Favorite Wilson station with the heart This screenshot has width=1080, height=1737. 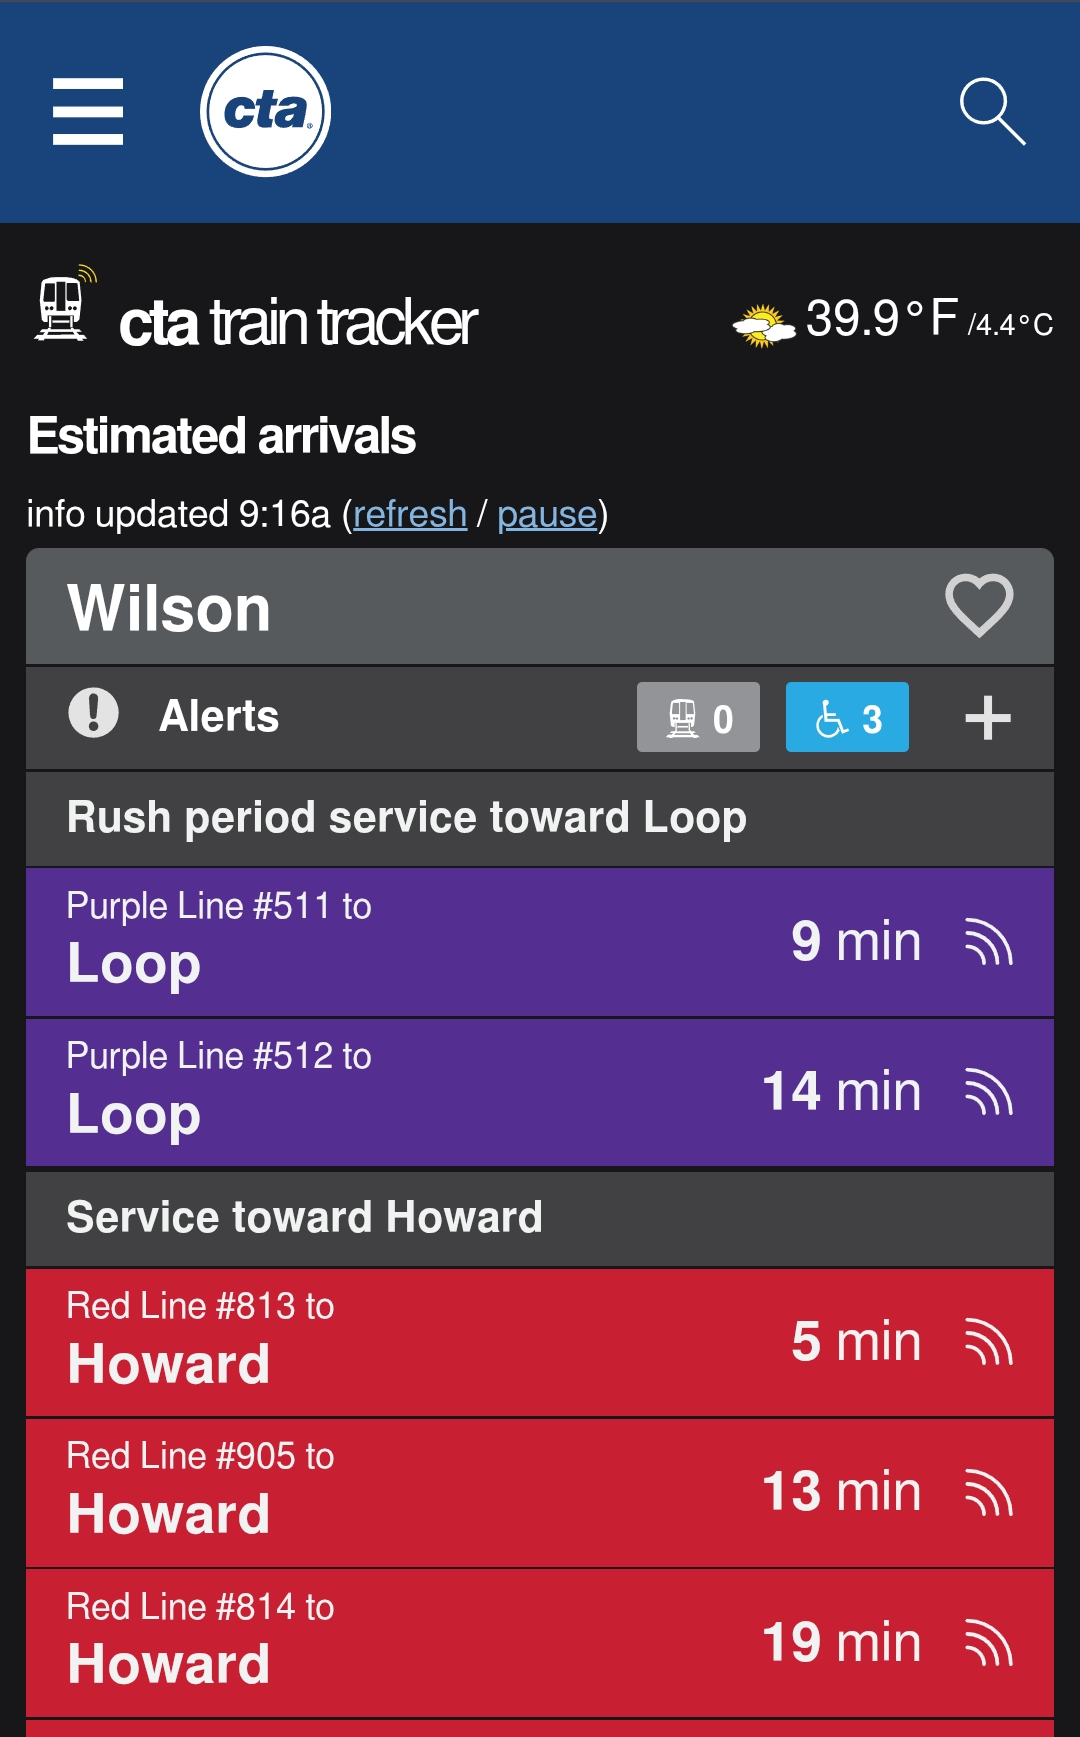pos(979,605)
